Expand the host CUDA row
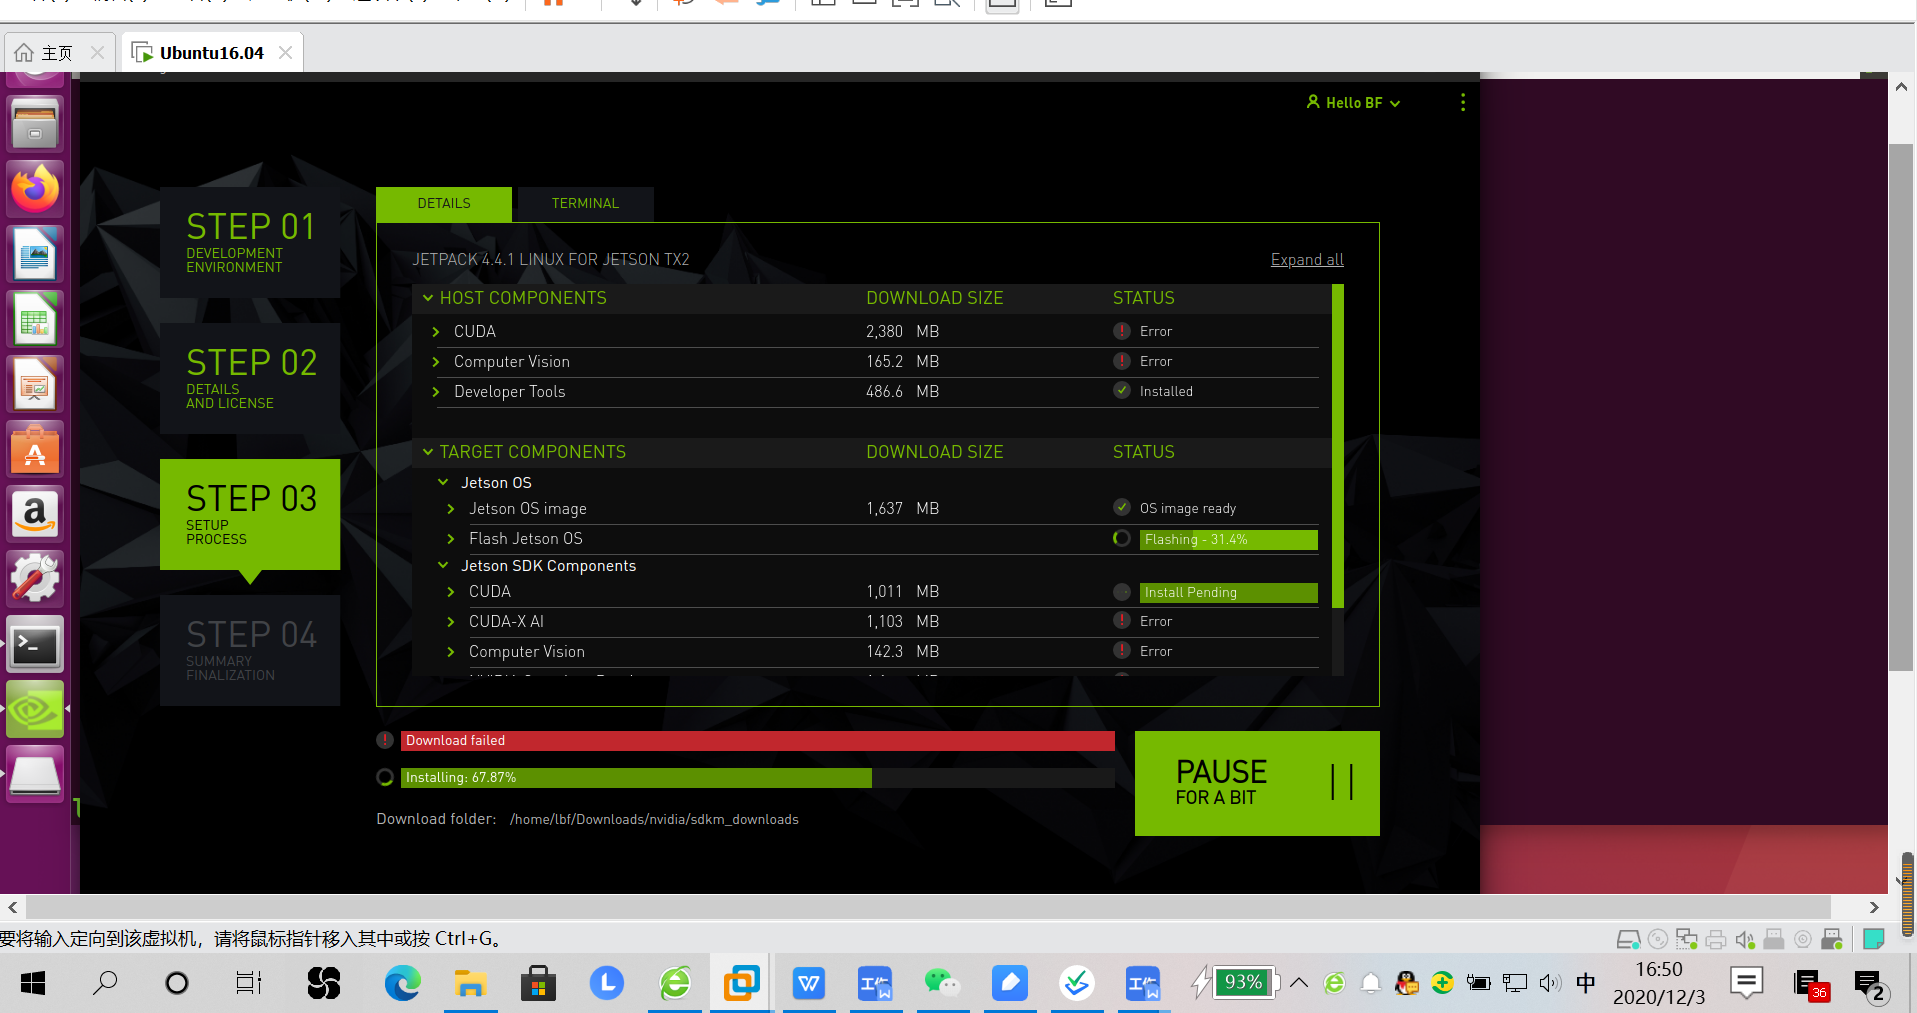1917x1013 pixels. pos(436,331)
